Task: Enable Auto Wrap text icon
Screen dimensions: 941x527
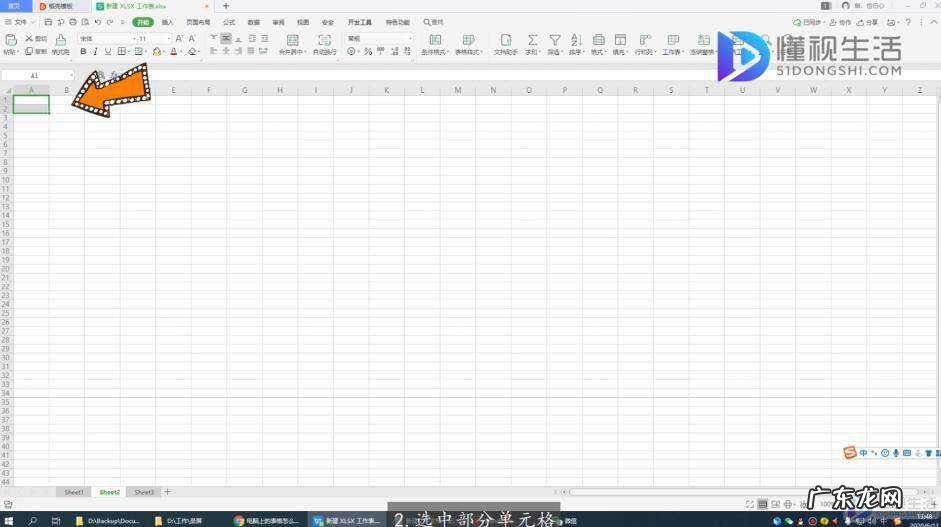Action: point(324,44)
